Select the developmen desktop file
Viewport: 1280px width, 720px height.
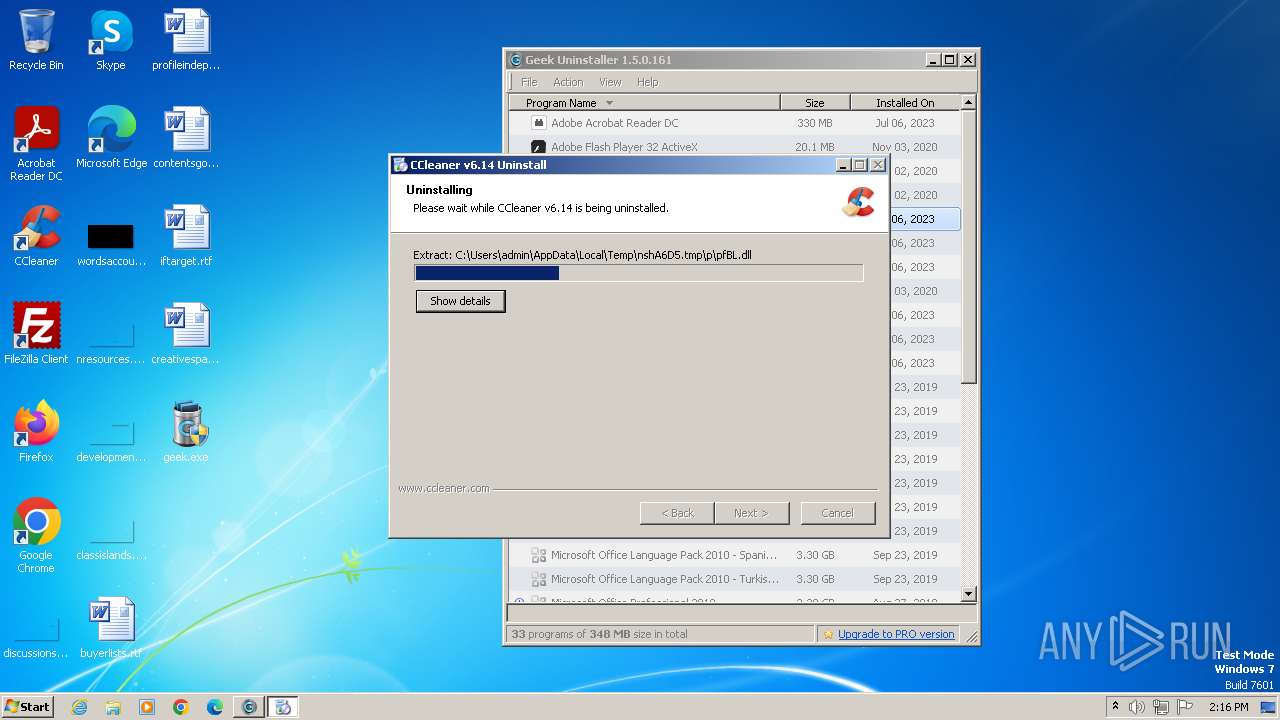coord(111,440)
